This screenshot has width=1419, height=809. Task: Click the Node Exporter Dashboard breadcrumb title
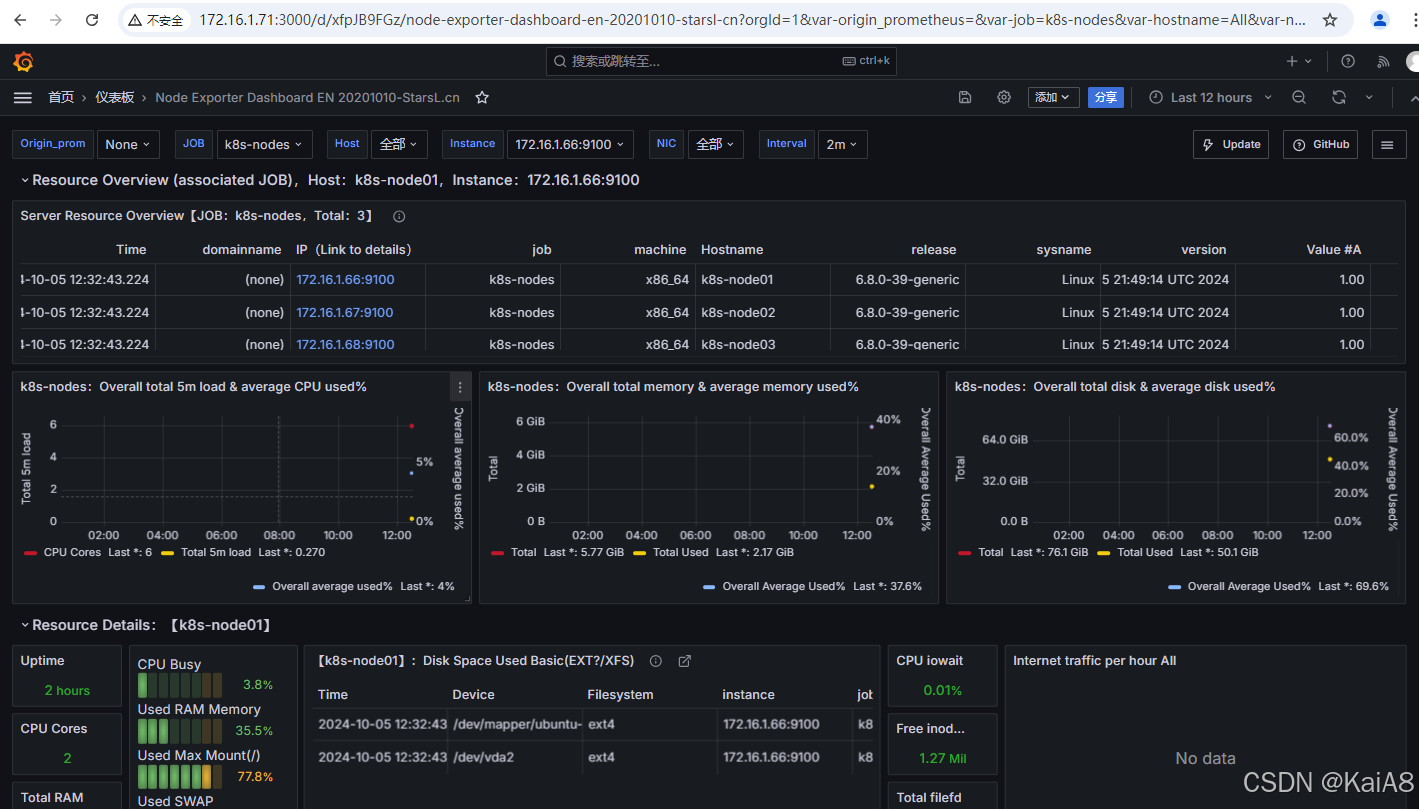[307, 97]
